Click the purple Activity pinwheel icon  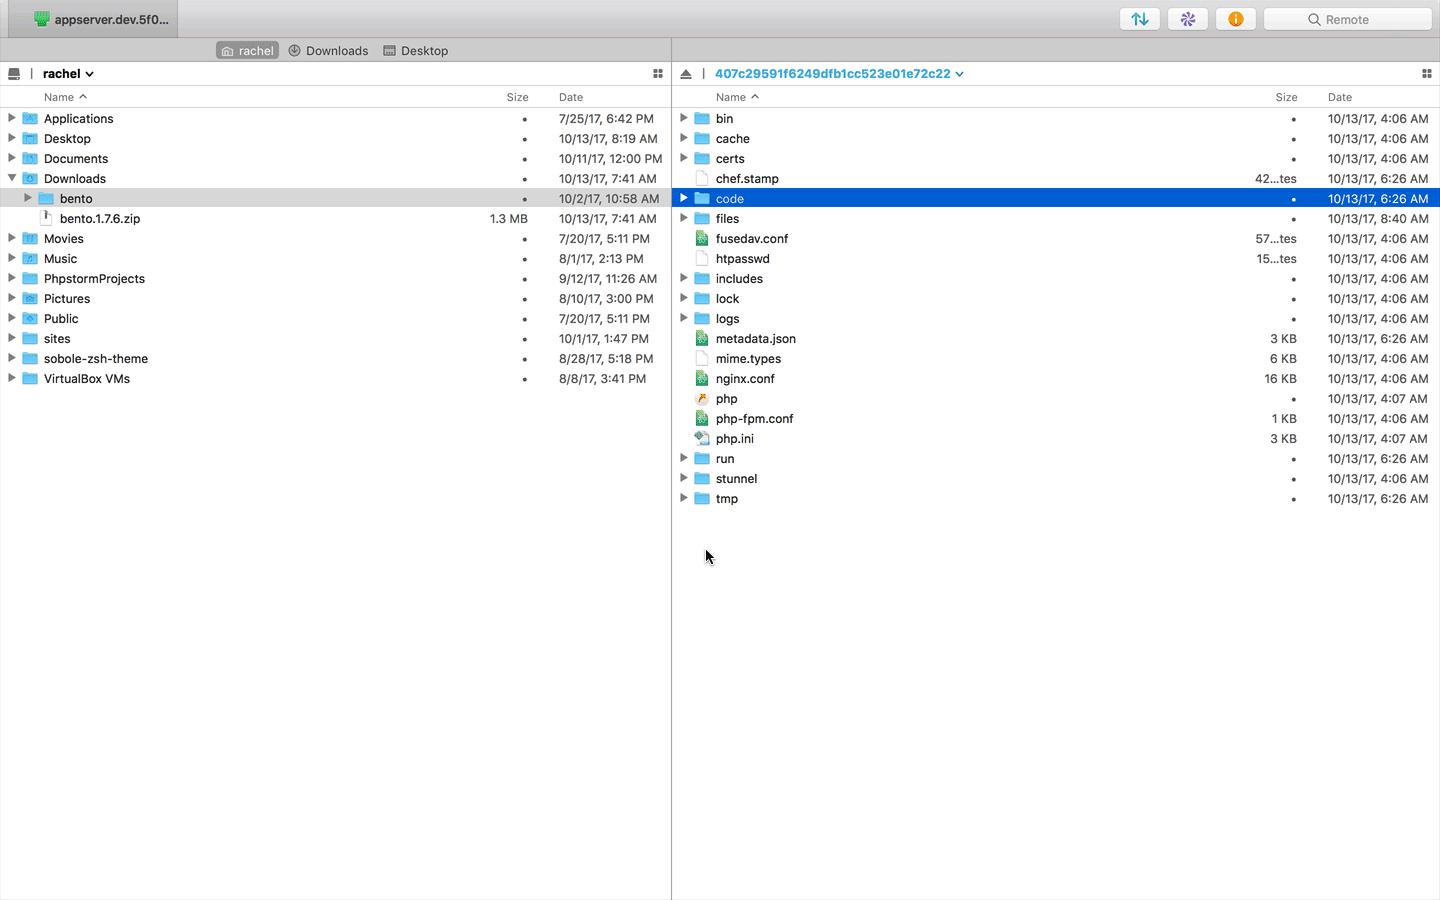[x=1187, y=18]
